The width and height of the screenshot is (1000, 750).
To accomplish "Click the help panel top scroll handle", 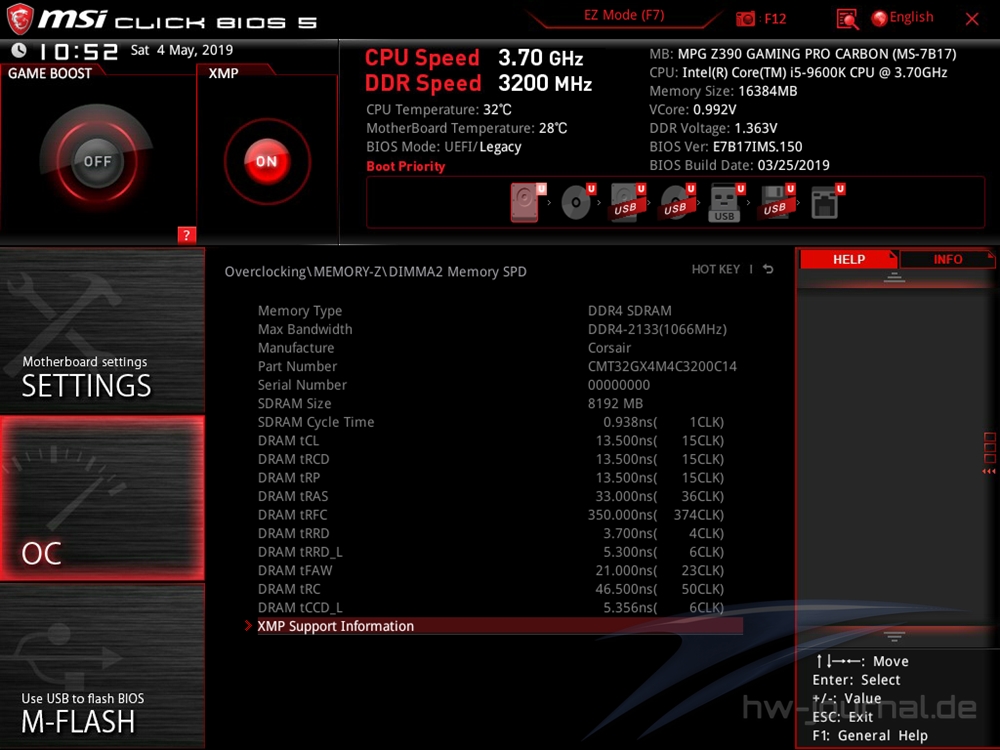I will pyautogui.click(x=894, y=277).
